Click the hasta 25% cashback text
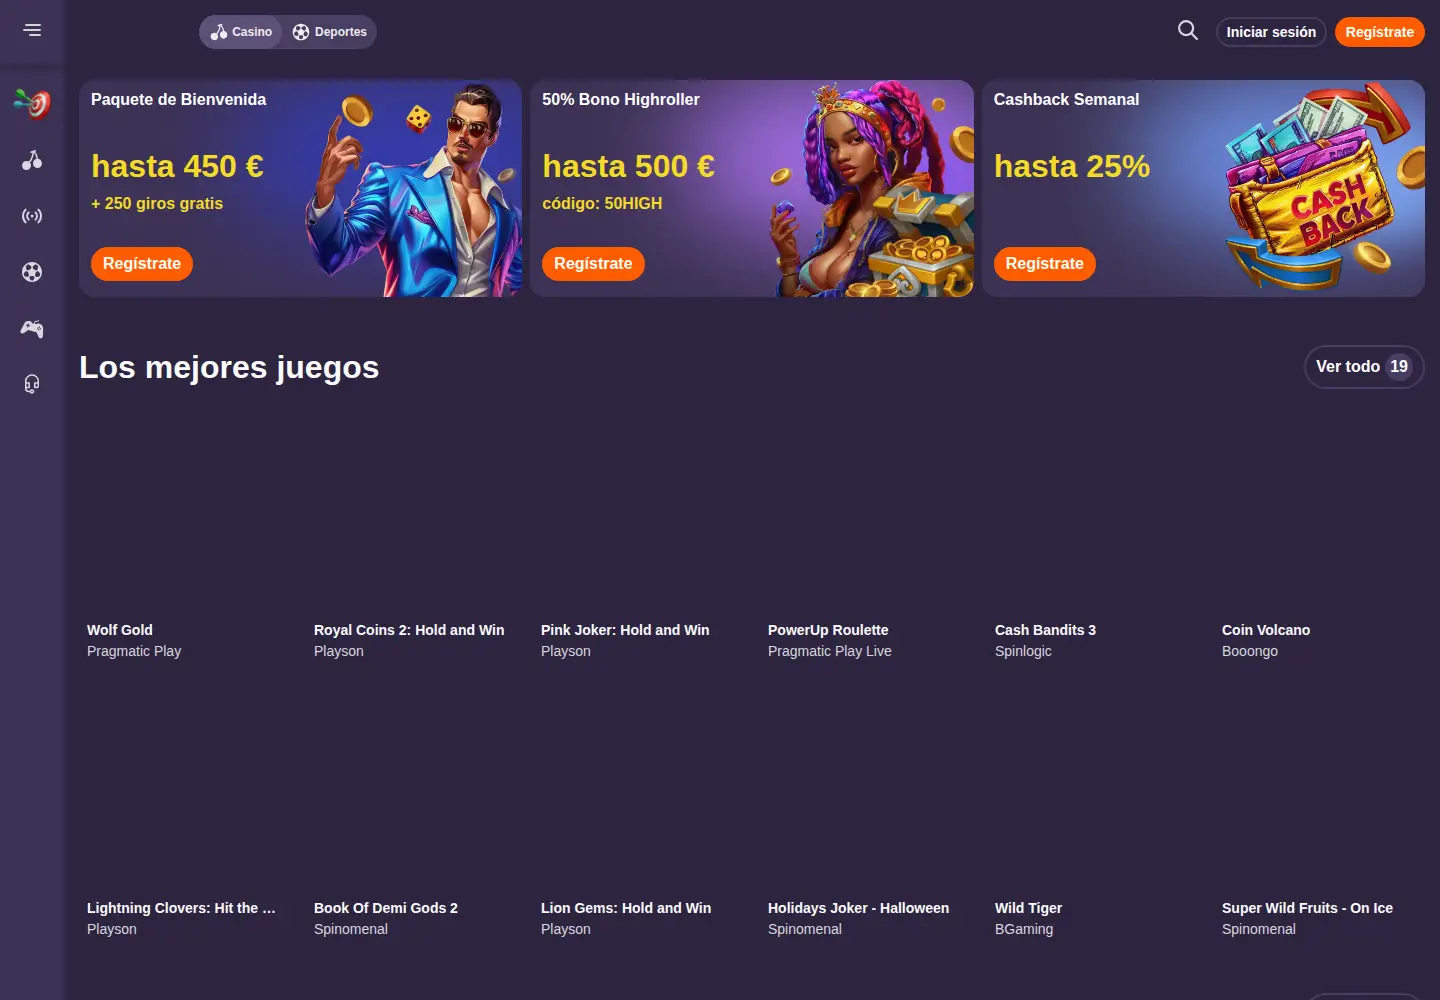This screenshot has height=1000, width=1440. (x=1072, y=166)
